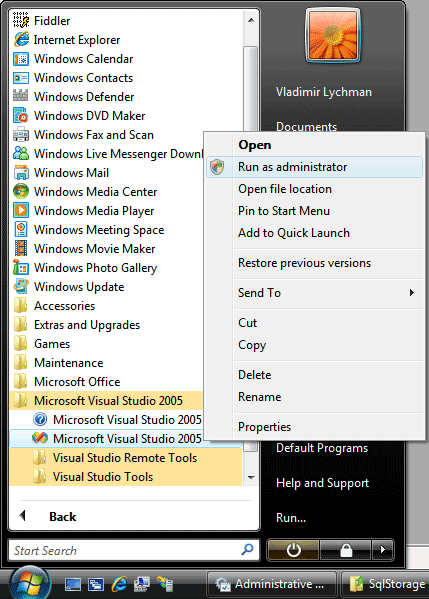This screenshot has width=429, height=599.
Task: Click the Show Desktop quick launch icon
Action: pos(73,584)
